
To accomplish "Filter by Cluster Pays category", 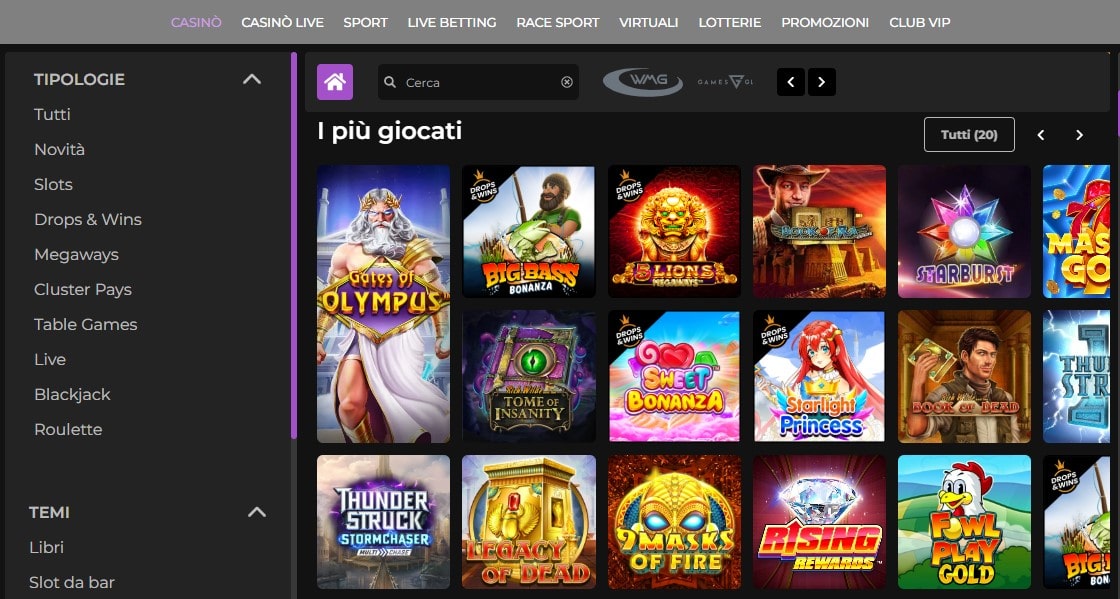I will [x=83, y=289].
